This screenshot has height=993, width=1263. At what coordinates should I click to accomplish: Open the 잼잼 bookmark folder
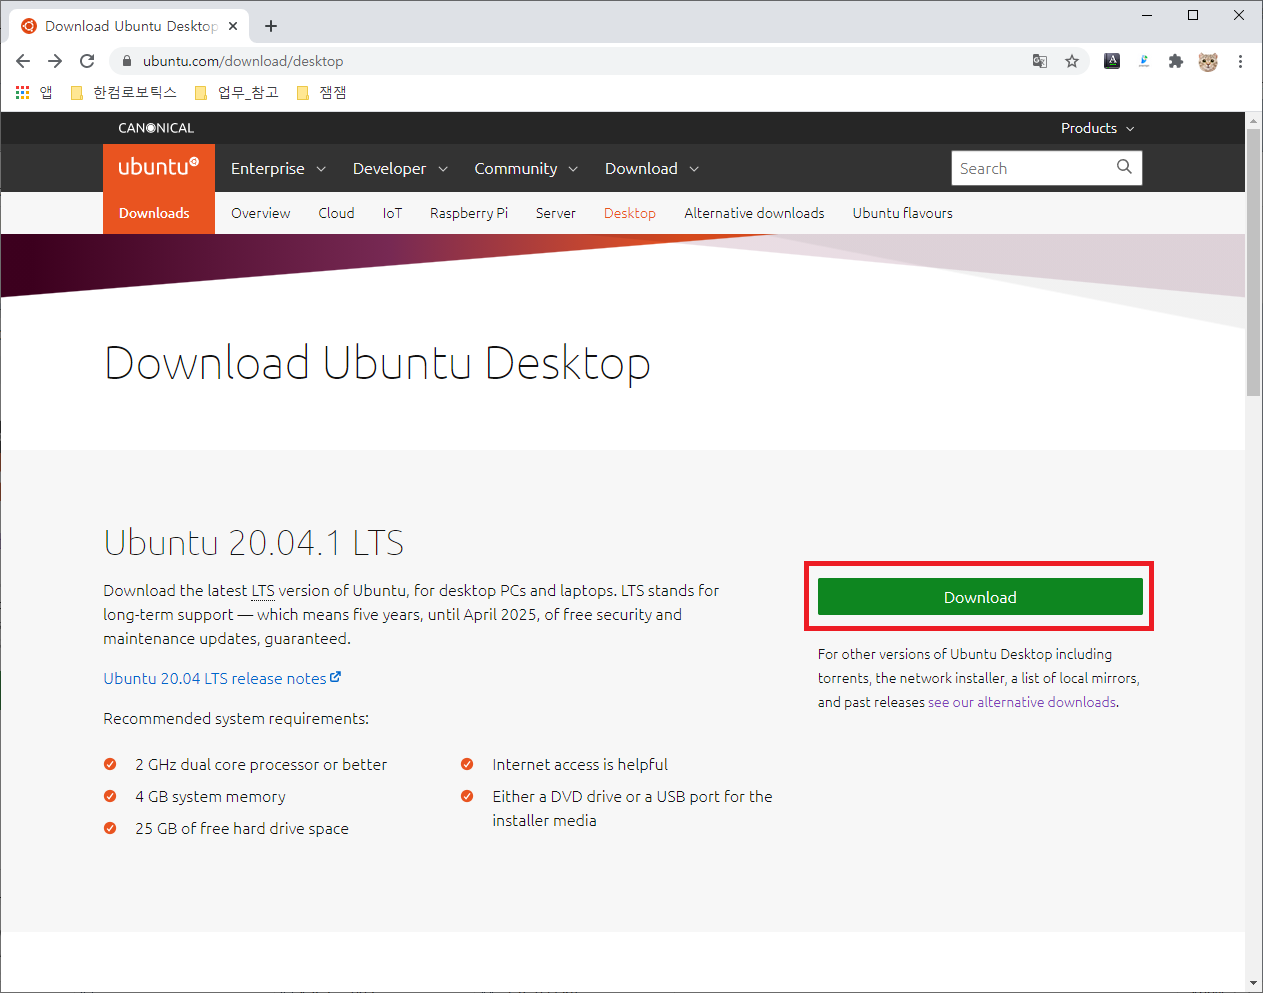pos(322,92)
